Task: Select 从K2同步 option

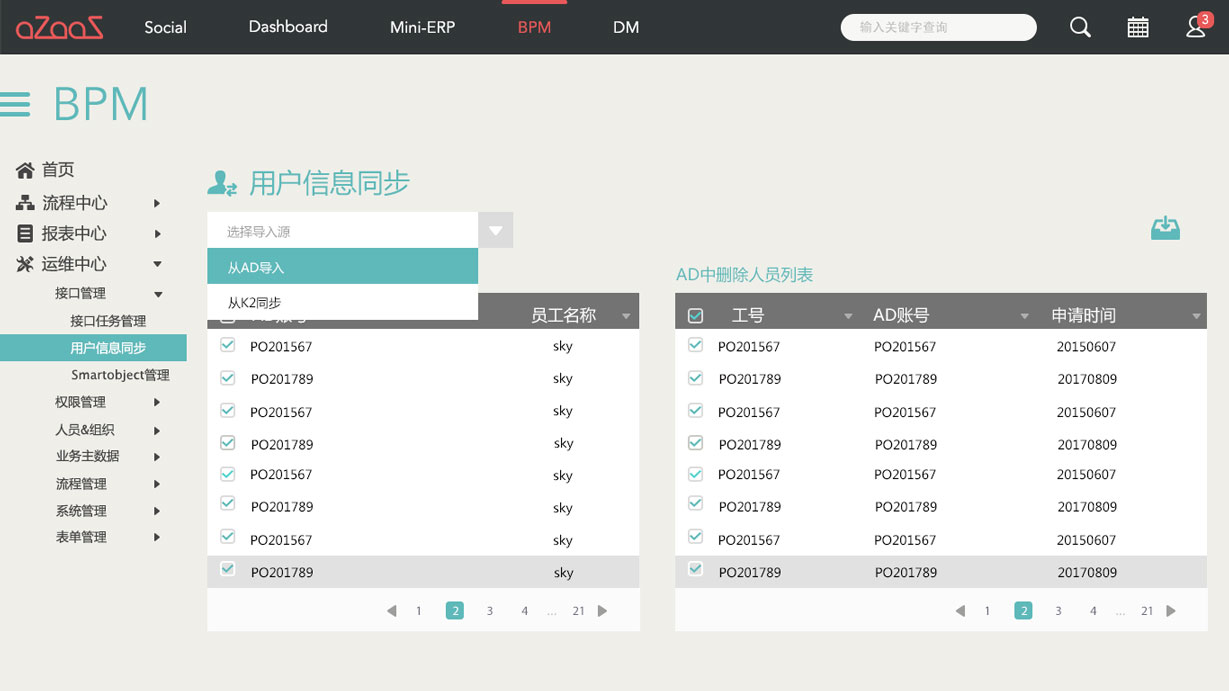Action: pos(343,302)
